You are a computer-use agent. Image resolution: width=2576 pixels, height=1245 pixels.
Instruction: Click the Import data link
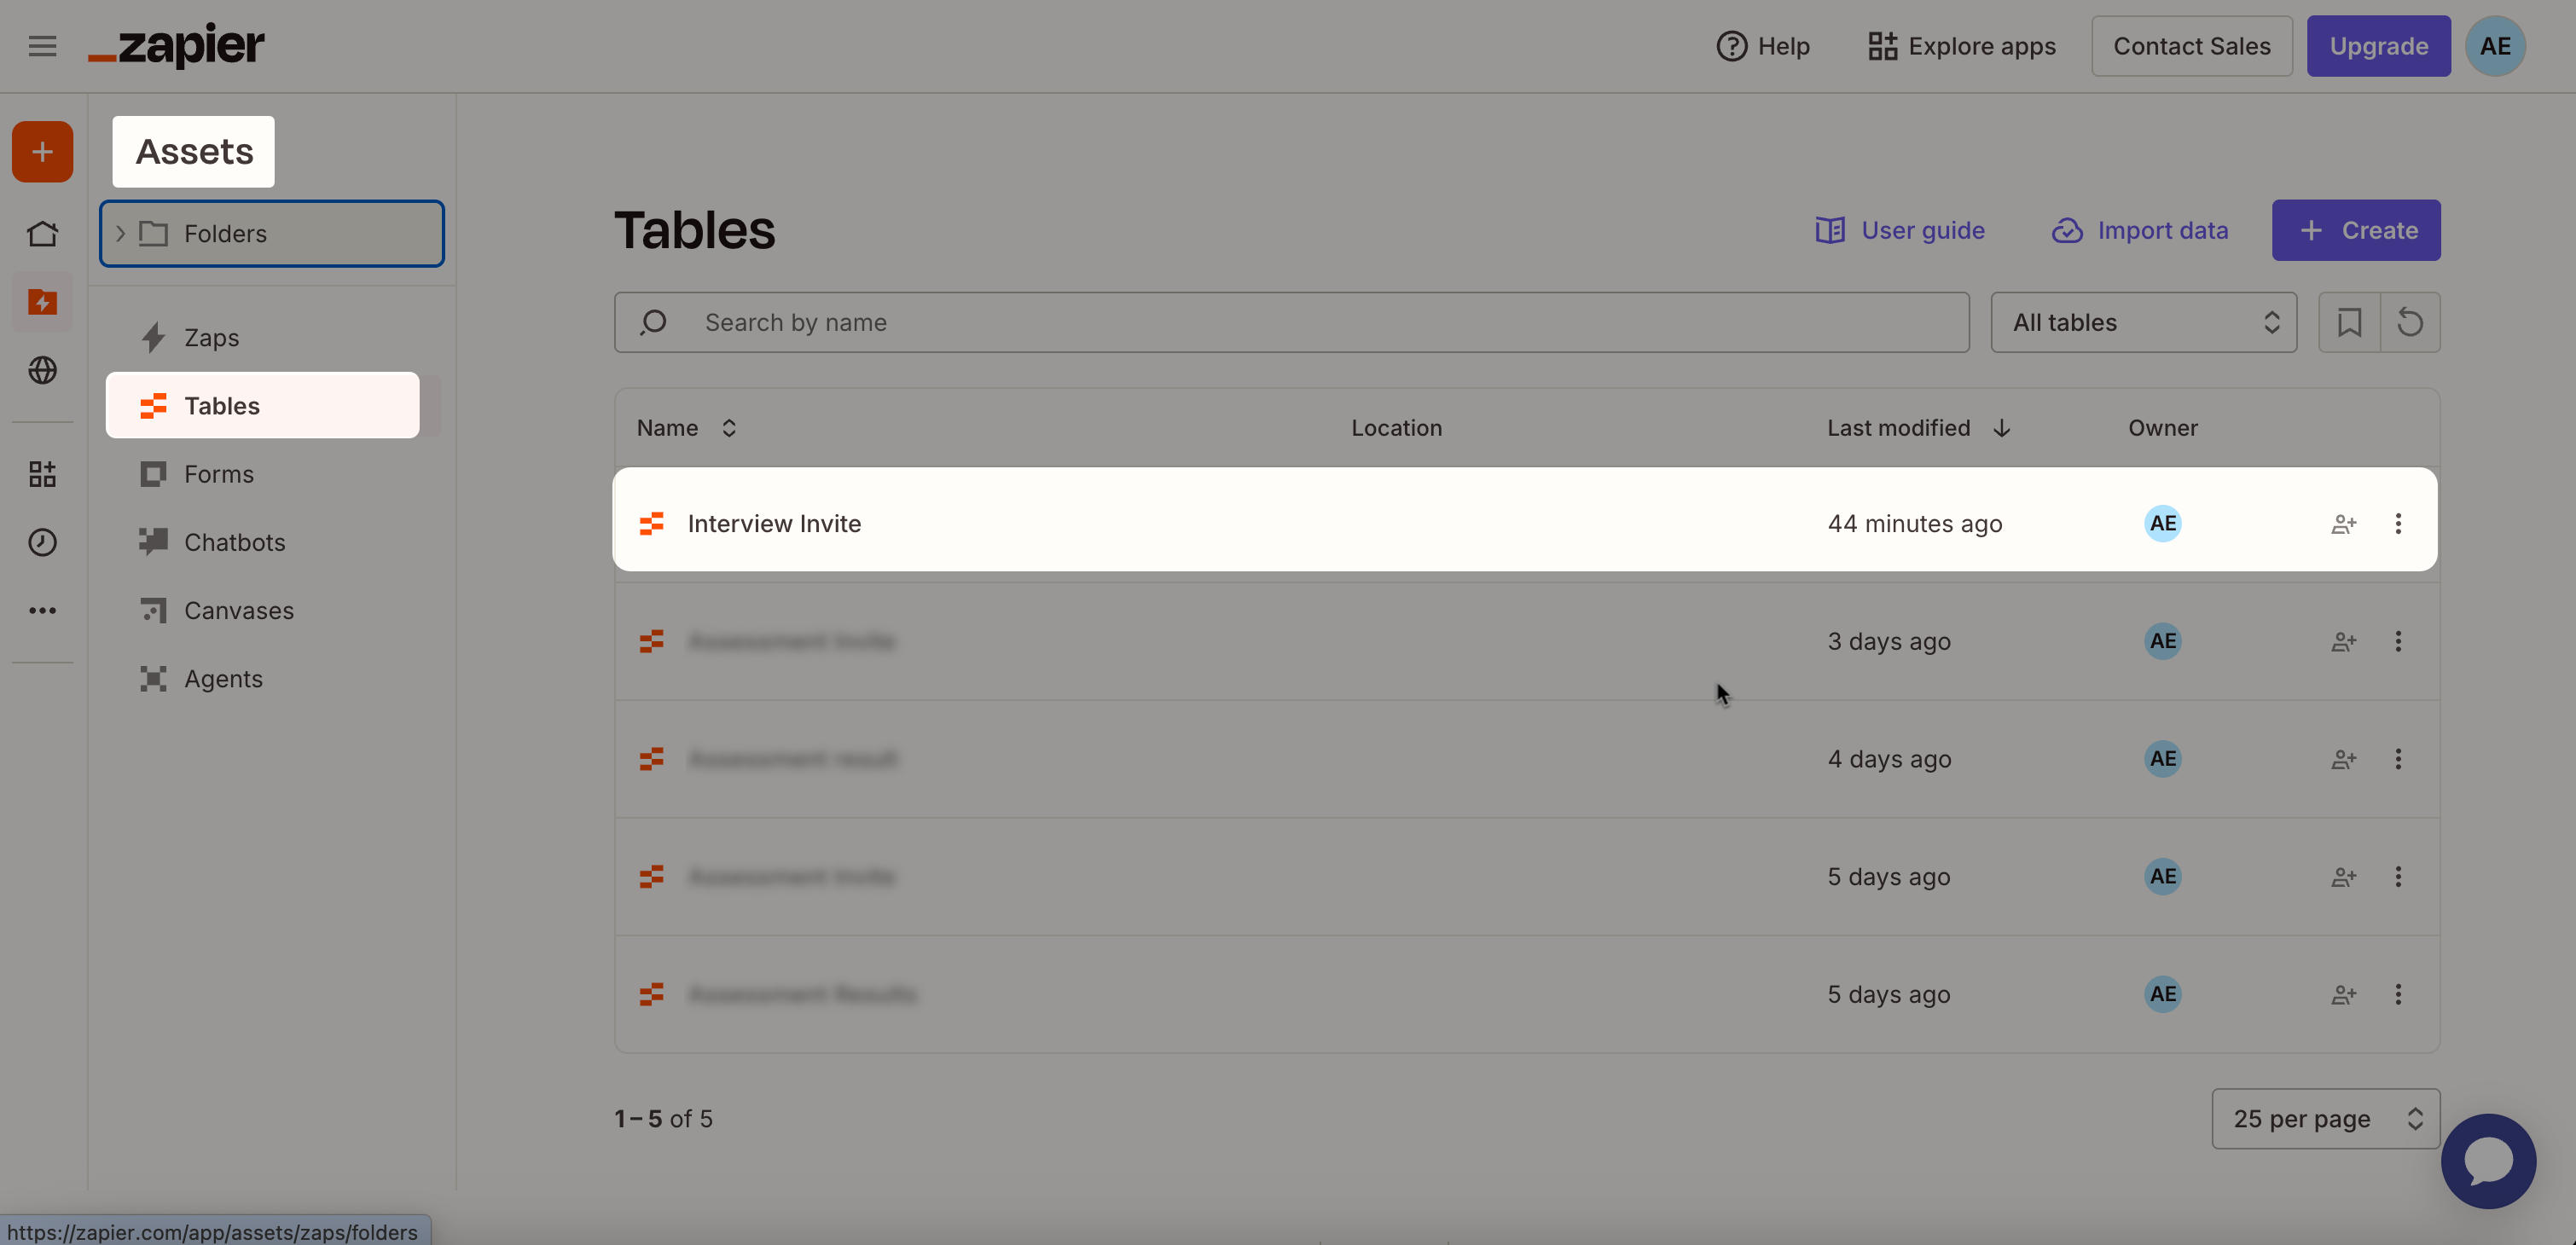(2140, 230)
